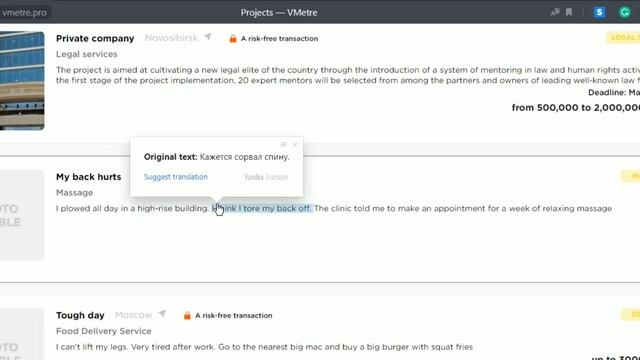This screenshot has height=360, width=640.
Task: Click the translate icon in browser bar
Action: 555,12
